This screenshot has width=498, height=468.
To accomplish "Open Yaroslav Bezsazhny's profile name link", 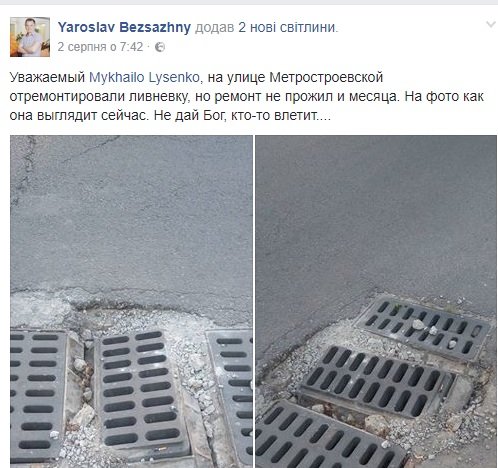I will coord(124,27).
